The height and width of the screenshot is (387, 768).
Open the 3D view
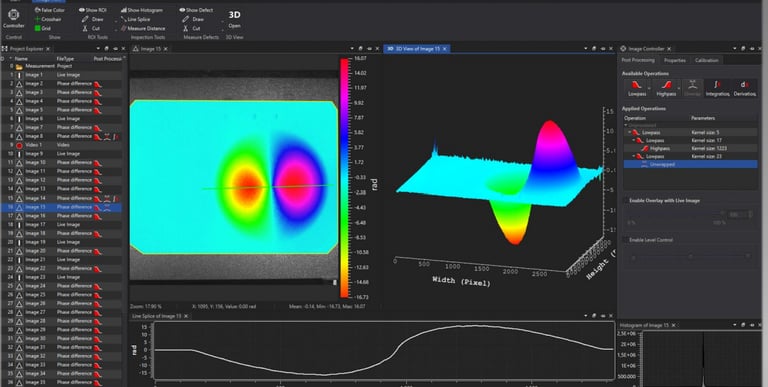click(x=234, y=19)
